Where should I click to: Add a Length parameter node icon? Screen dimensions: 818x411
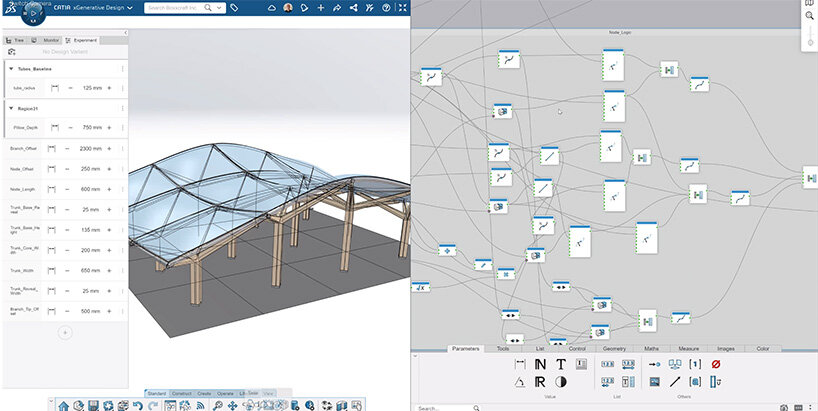point(520,364)
